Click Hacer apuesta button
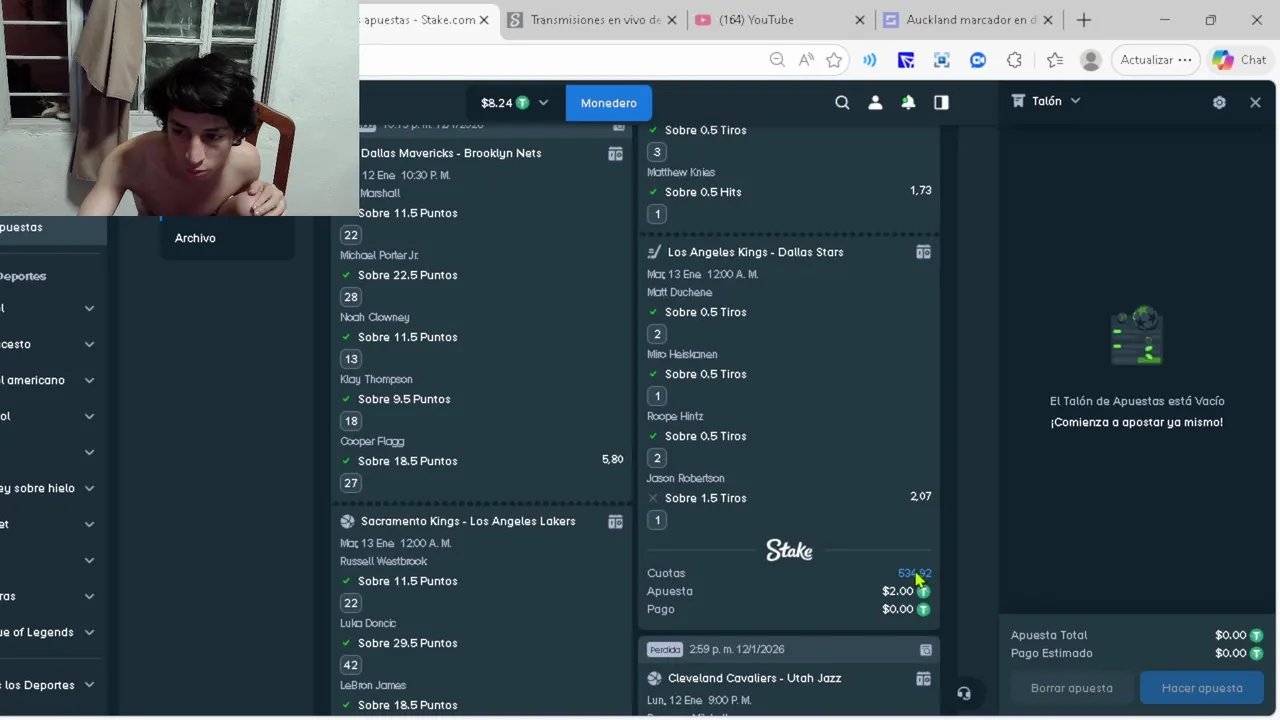Image resolution: width=1280 pixels, height=720 pixels. 1202,688
